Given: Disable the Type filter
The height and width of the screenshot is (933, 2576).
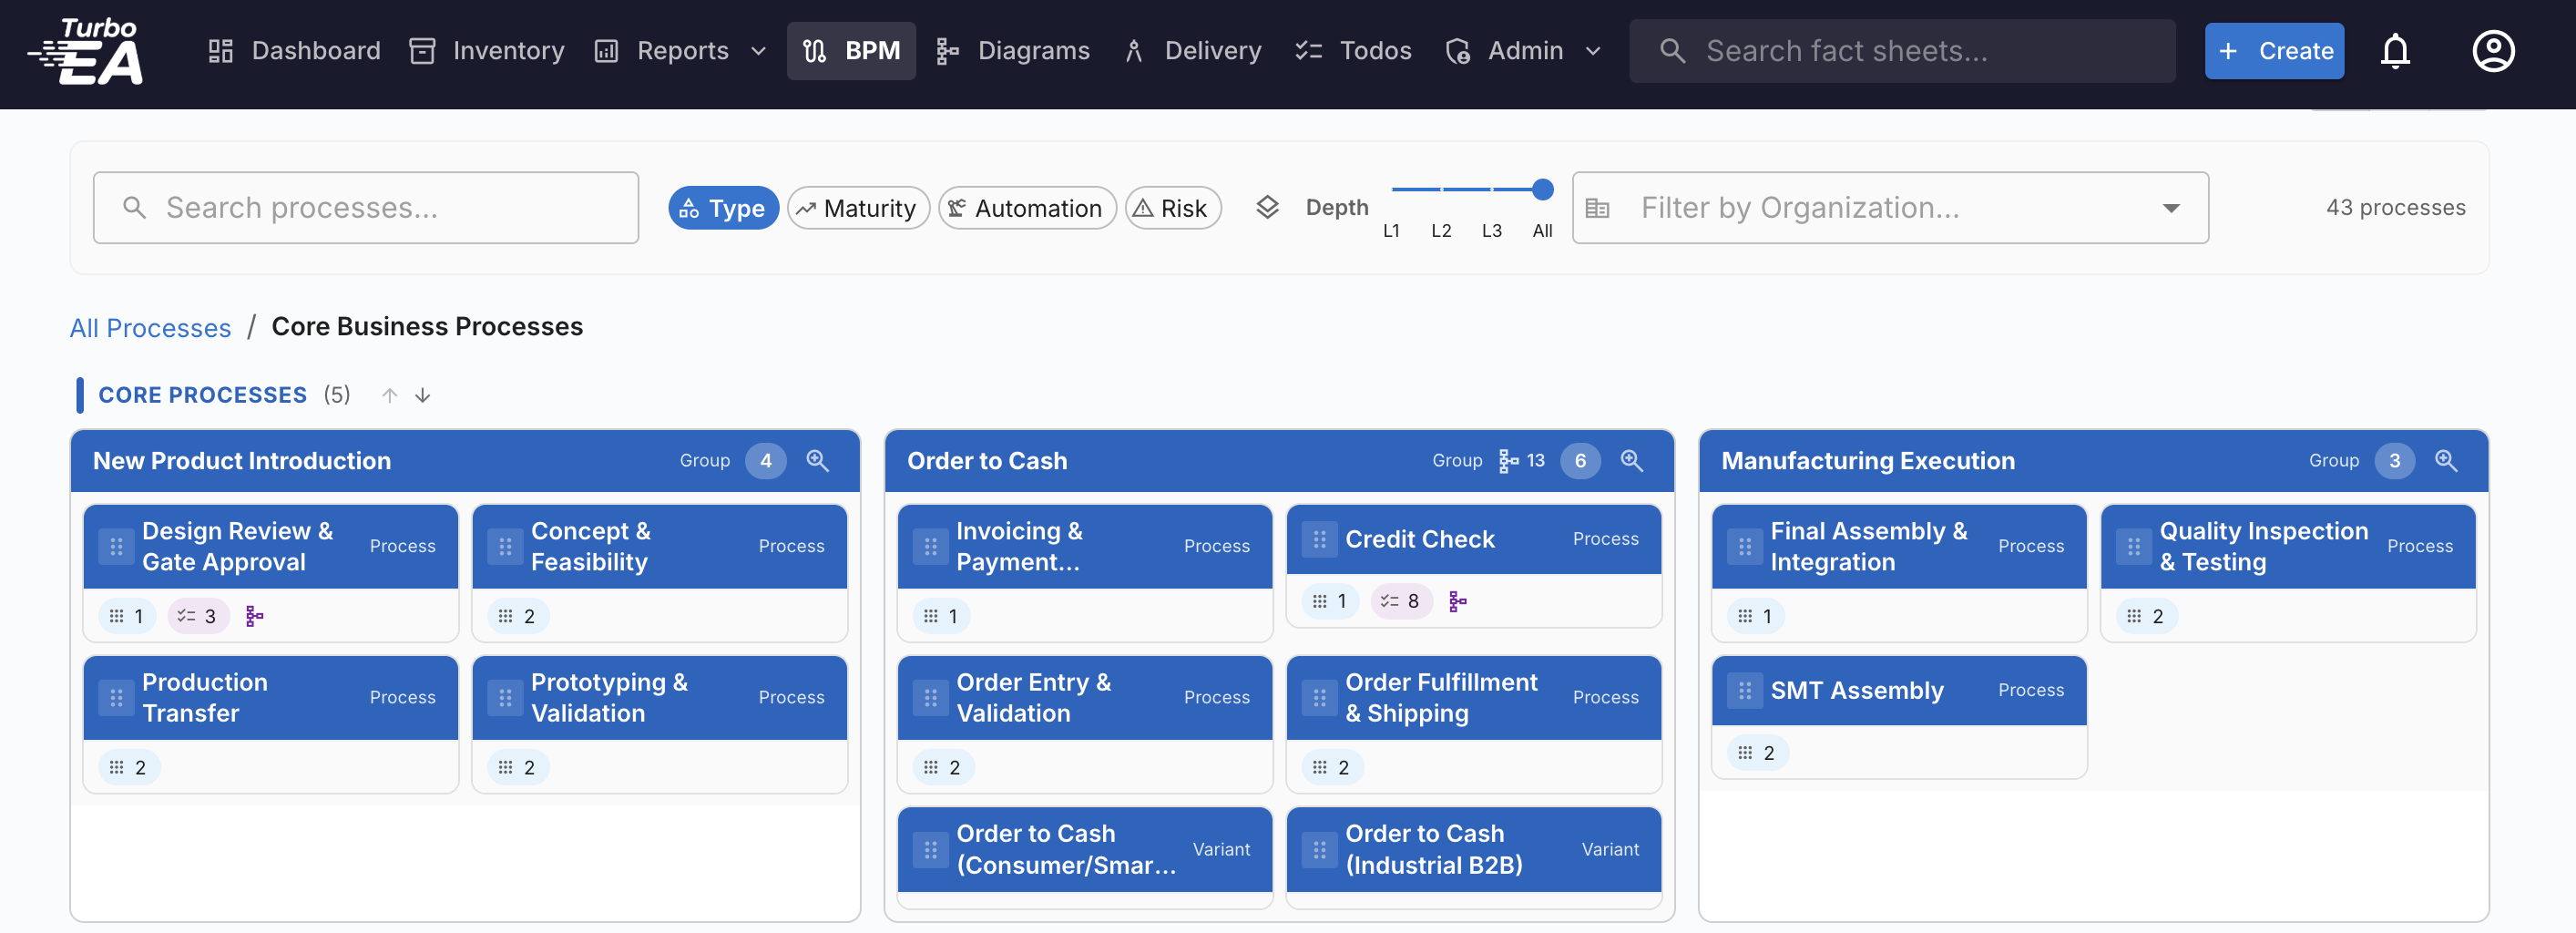Looking at the screenshot, I should [x=723, y=207].
